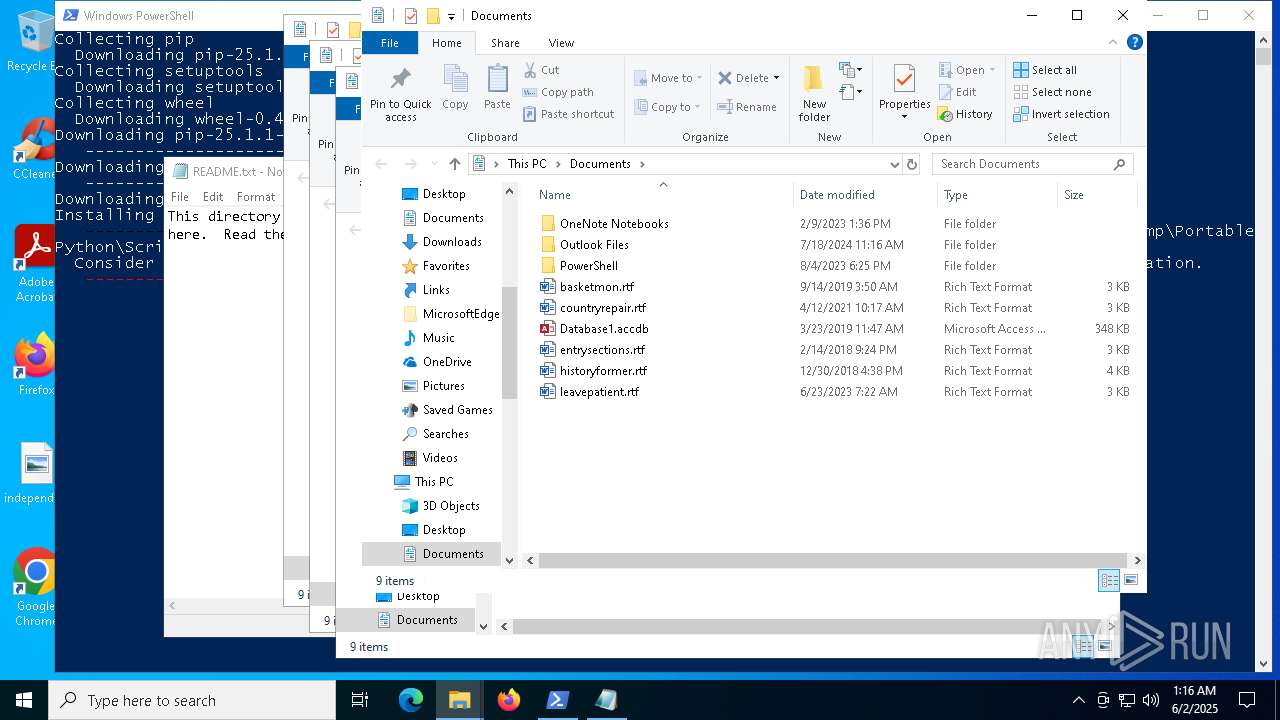1280x720 pixels.
Task: Open the Start menu
Action: pyautogui.click(x=24, y=700)
